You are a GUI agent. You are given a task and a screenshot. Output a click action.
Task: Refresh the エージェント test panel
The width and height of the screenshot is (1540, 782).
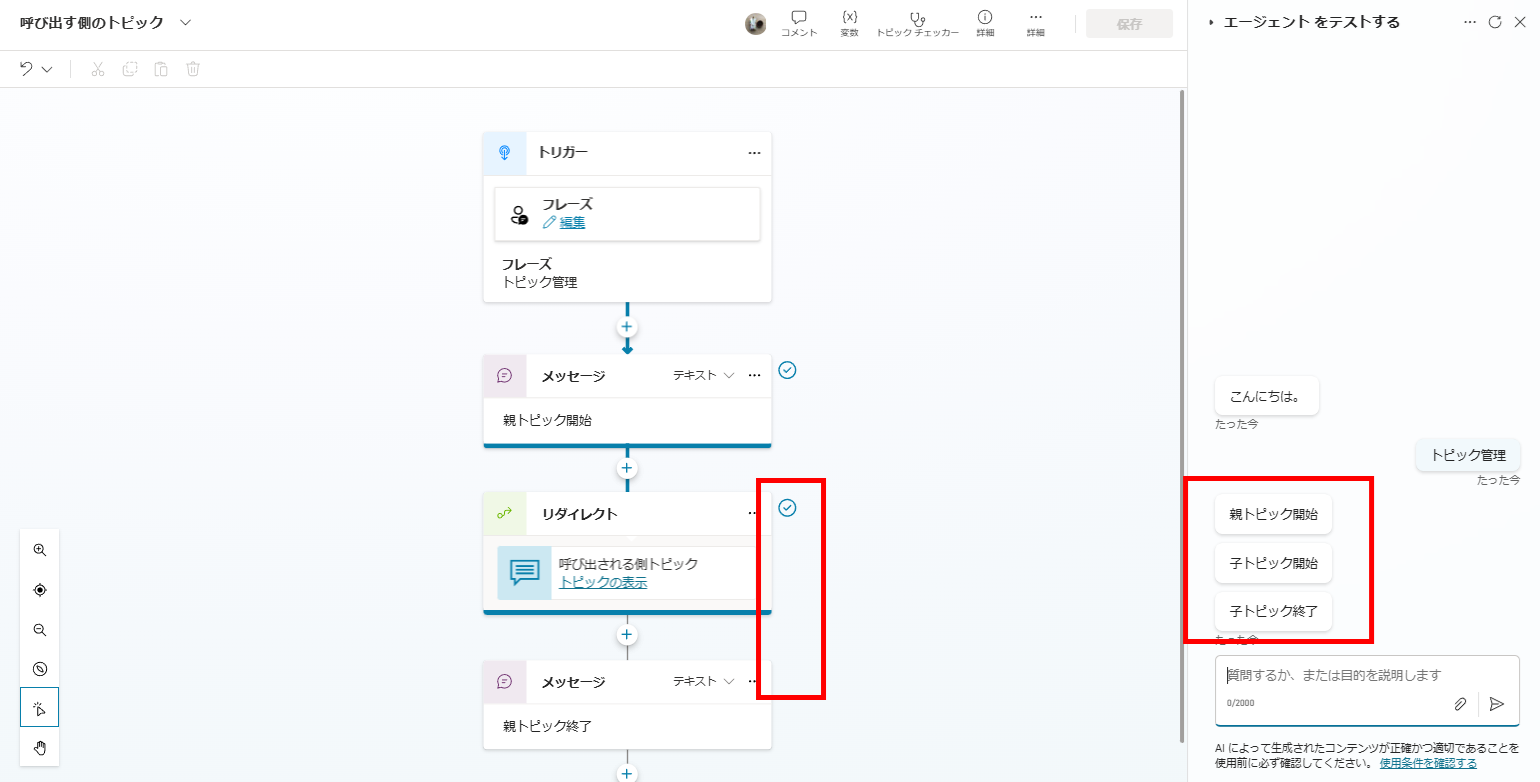tap(1496, 21)
